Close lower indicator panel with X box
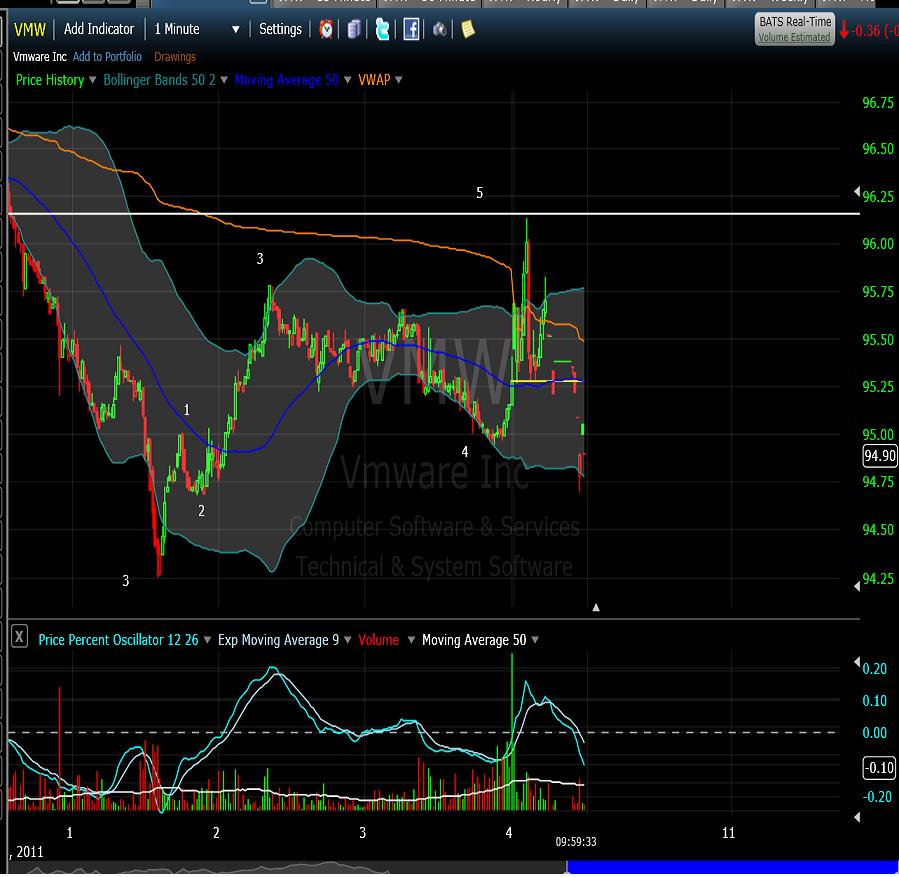The width and height of the screenshot is (899, 877). click(18, 638)
